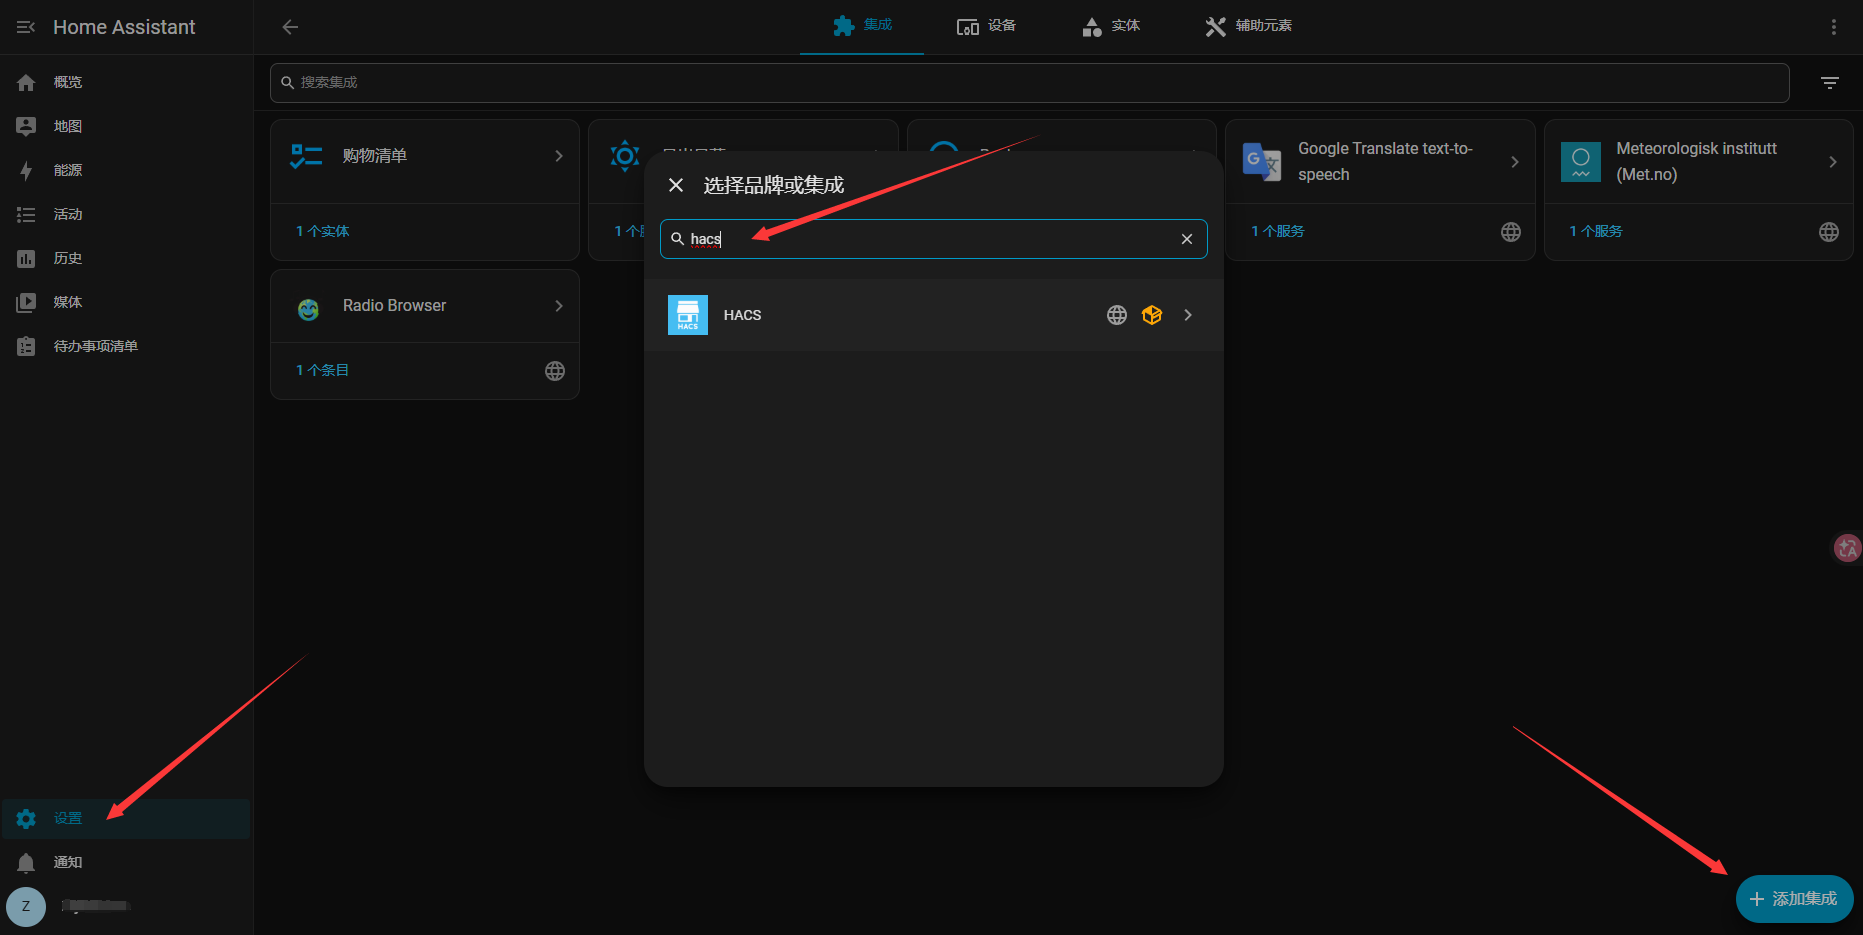
Task: Open 1 个条目 link under Radio Browser
Action: pyautogui.click(x=322, y=370)
